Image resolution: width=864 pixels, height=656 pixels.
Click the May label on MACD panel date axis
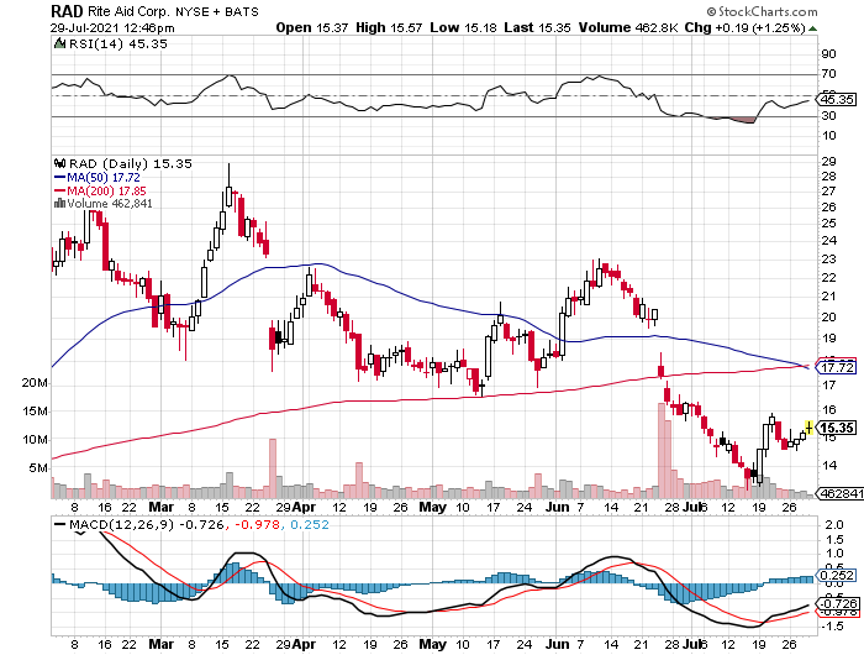(433, 644)
